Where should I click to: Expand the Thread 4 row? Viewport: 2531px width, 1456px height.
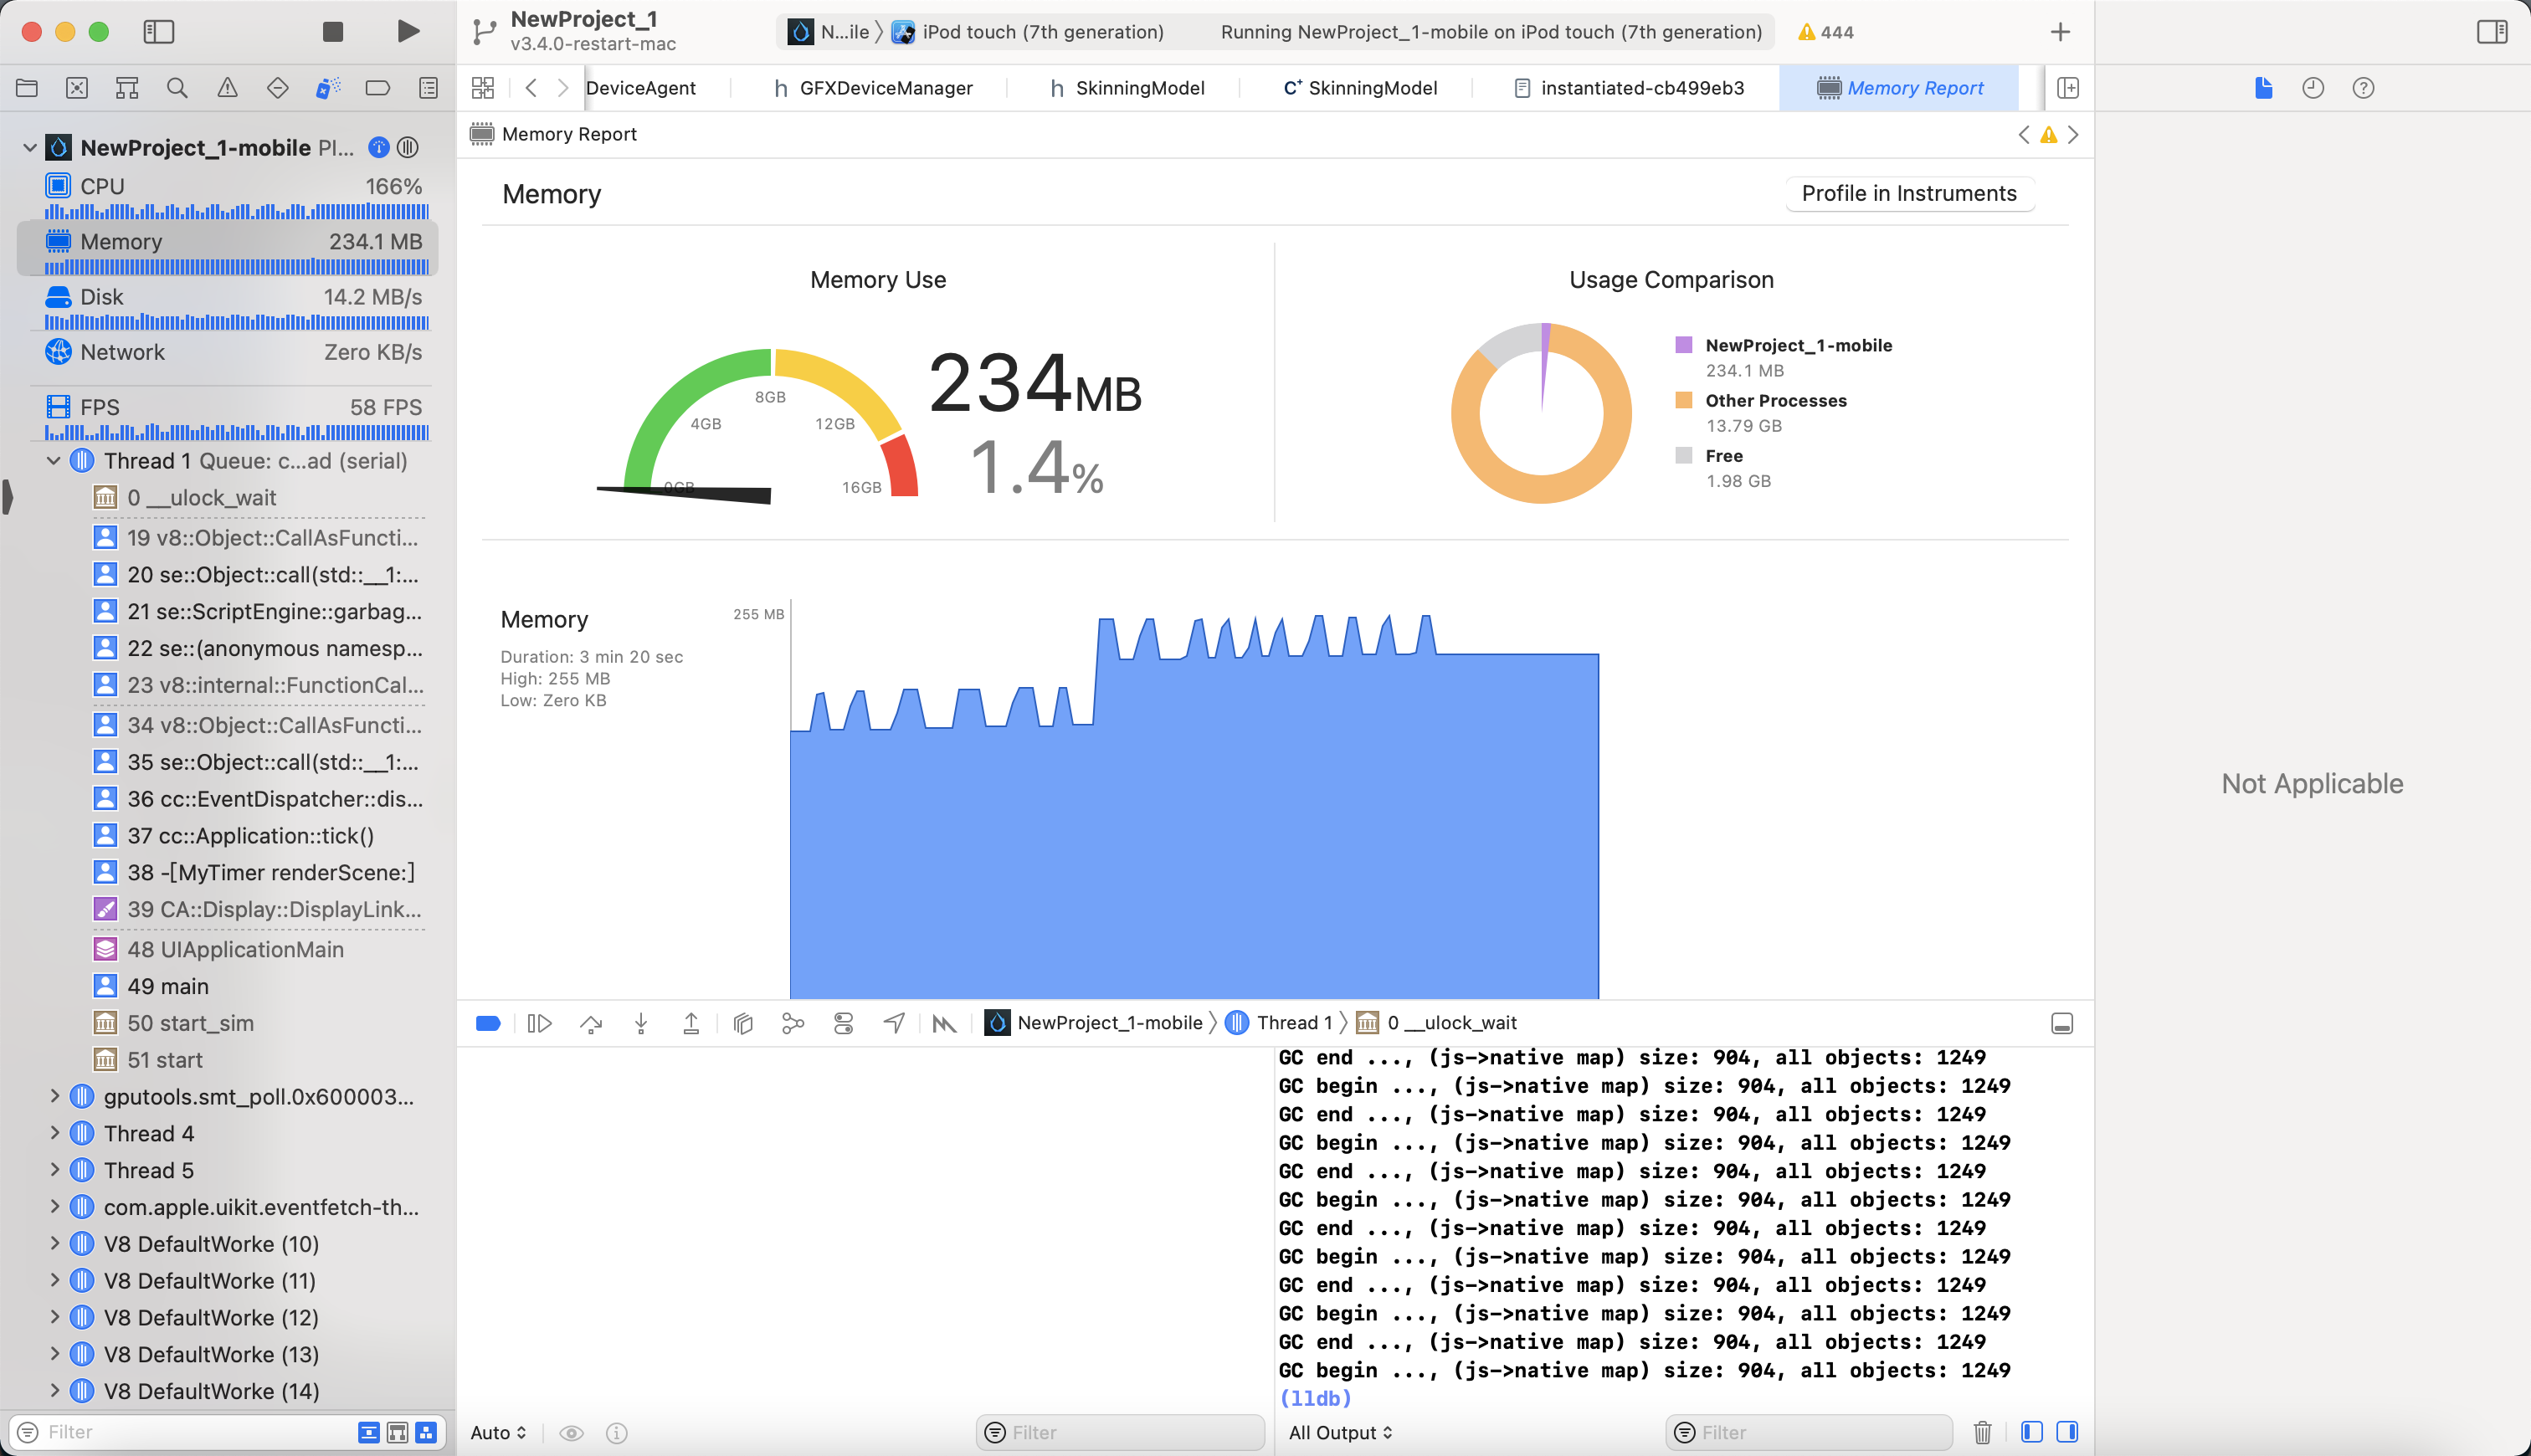[54, 1134]
